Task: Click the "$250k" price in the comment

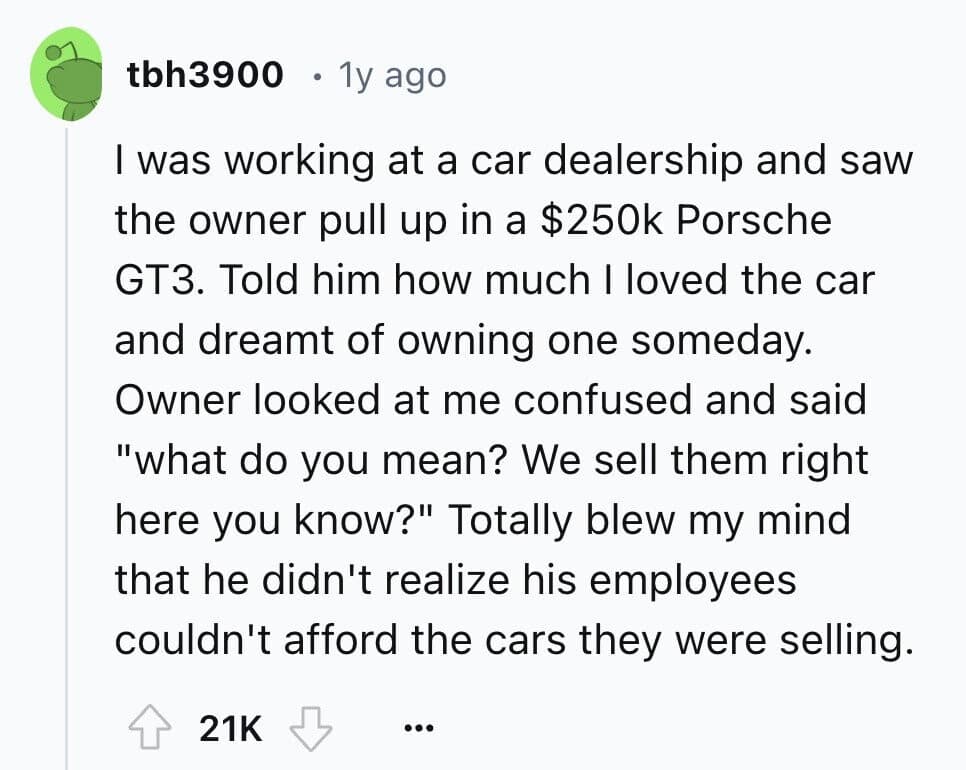Action: pyautogui.click(x=602, y=220)
